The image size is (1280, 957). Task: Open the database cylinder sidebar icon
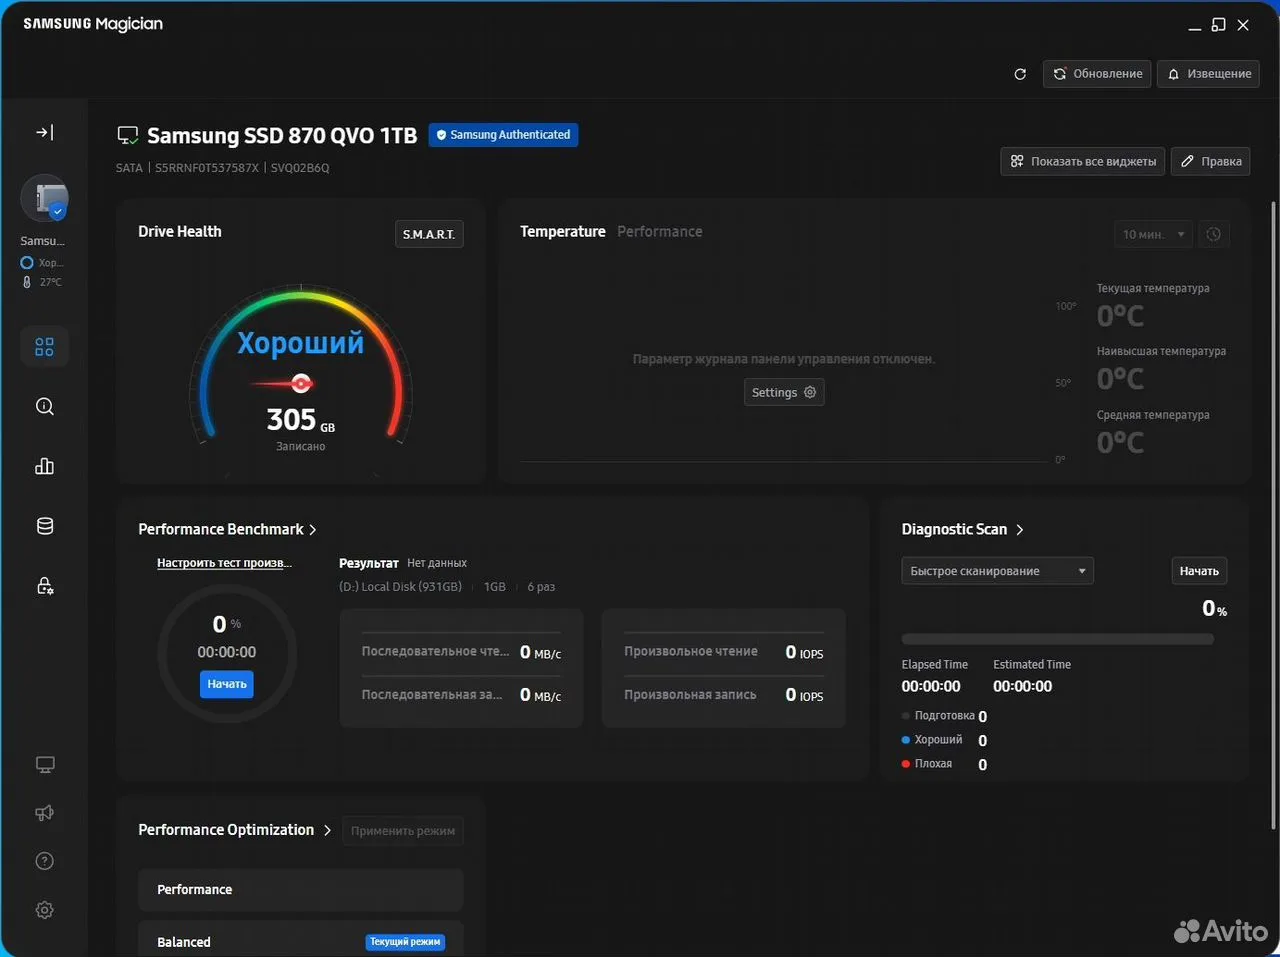[x=45, y=526]
